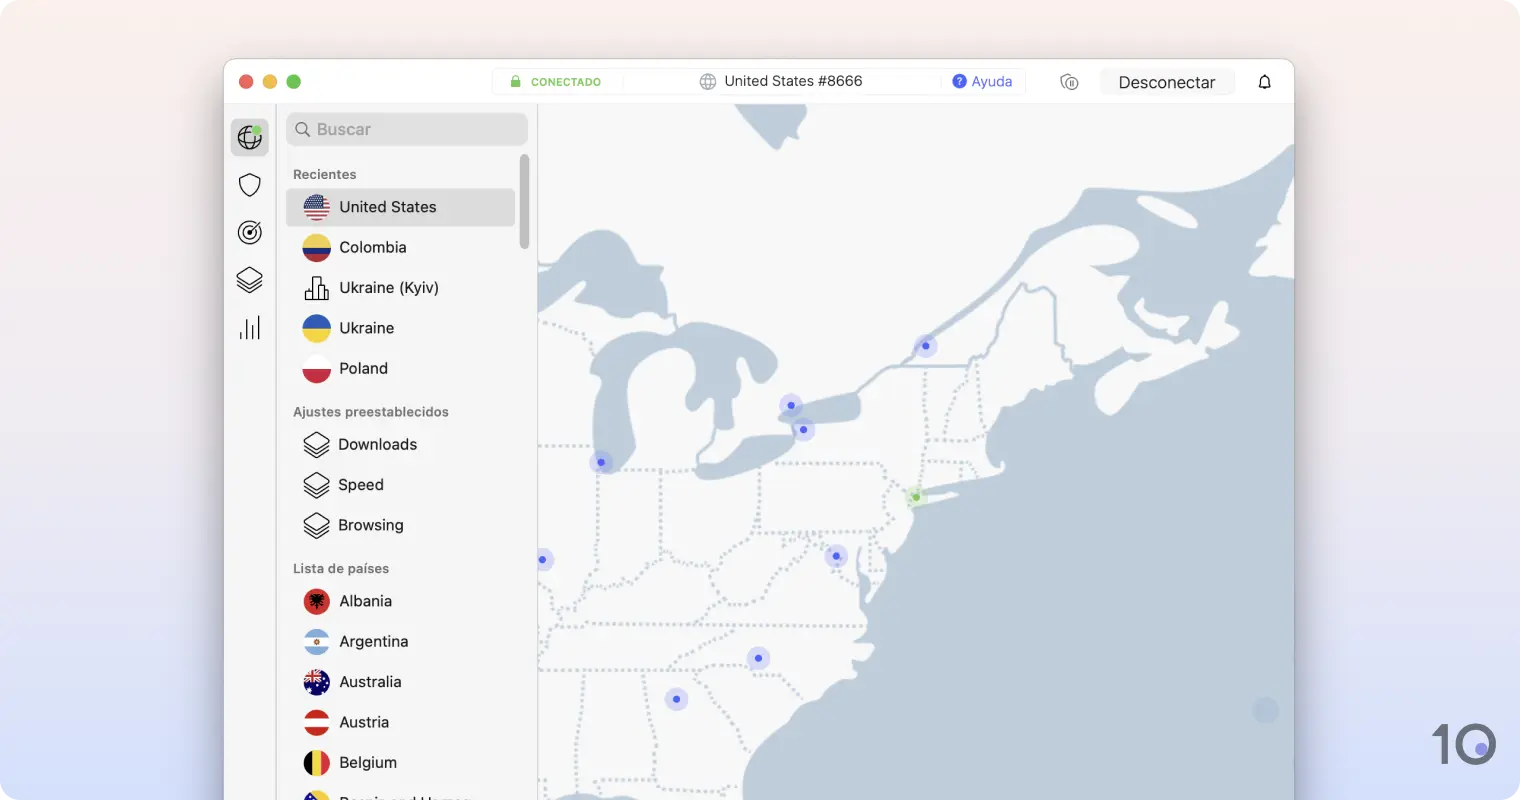This screenshot has width=1520, height=800.
Task: Select the Threat Protection shield icon
Action: (249, 185)
